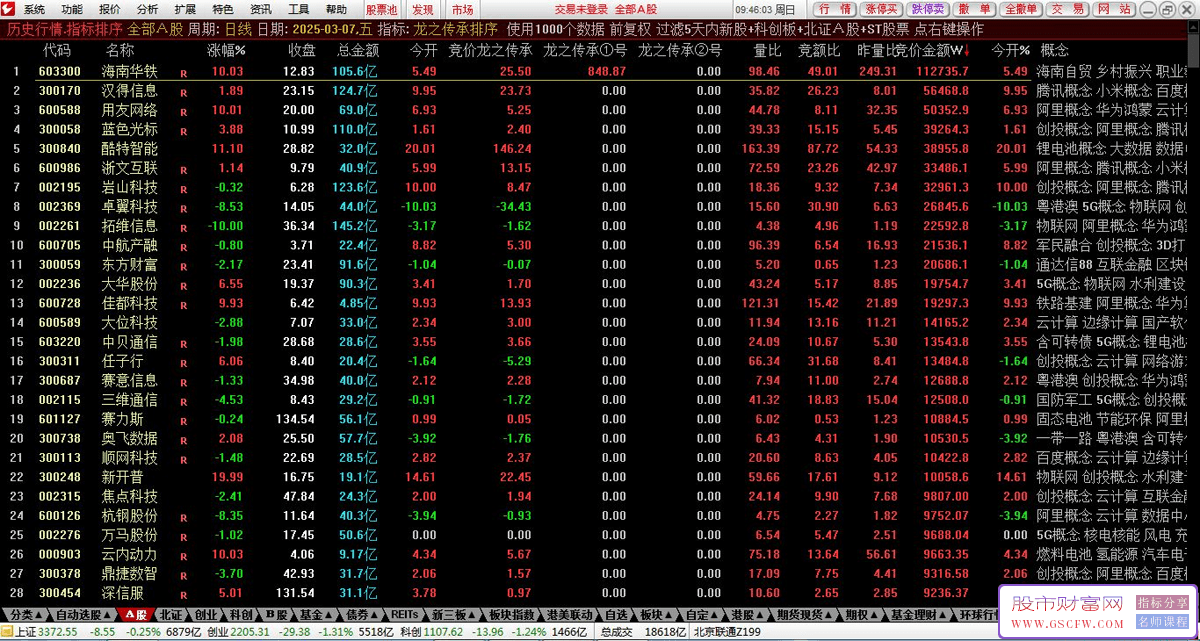Expand the 自动选股 tab menu
Image resolution: width=1200 pixels, height=641 pixels.
coord(82,614)
